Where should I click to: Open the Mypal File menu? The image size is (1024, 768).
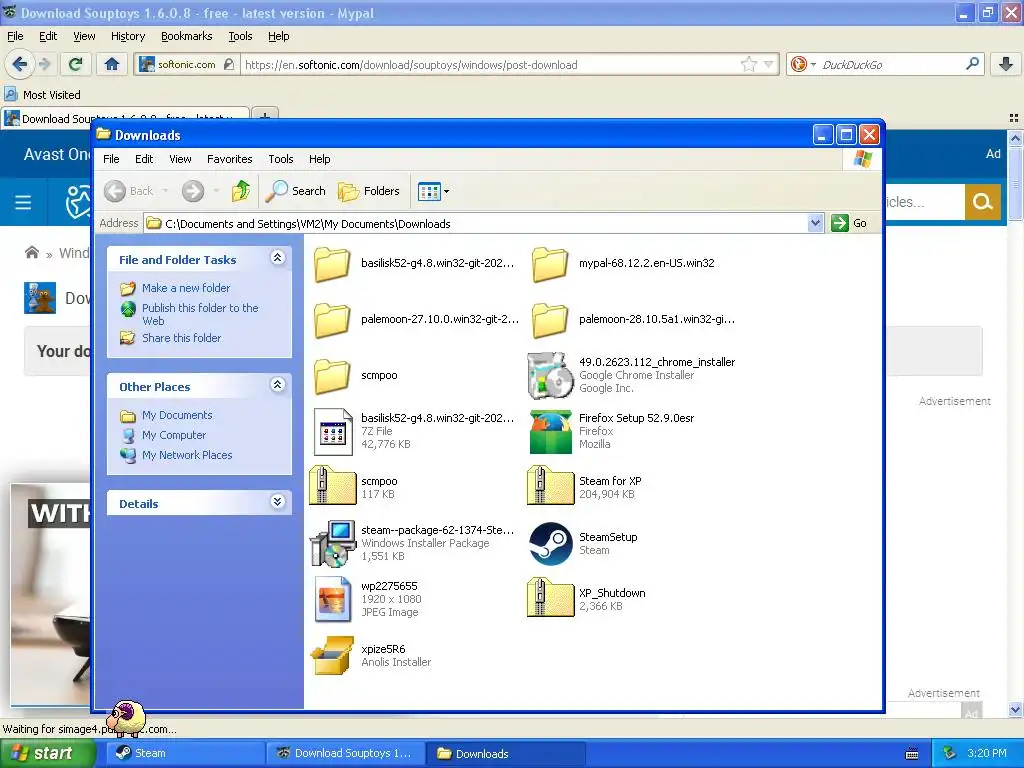coord(15,37)
